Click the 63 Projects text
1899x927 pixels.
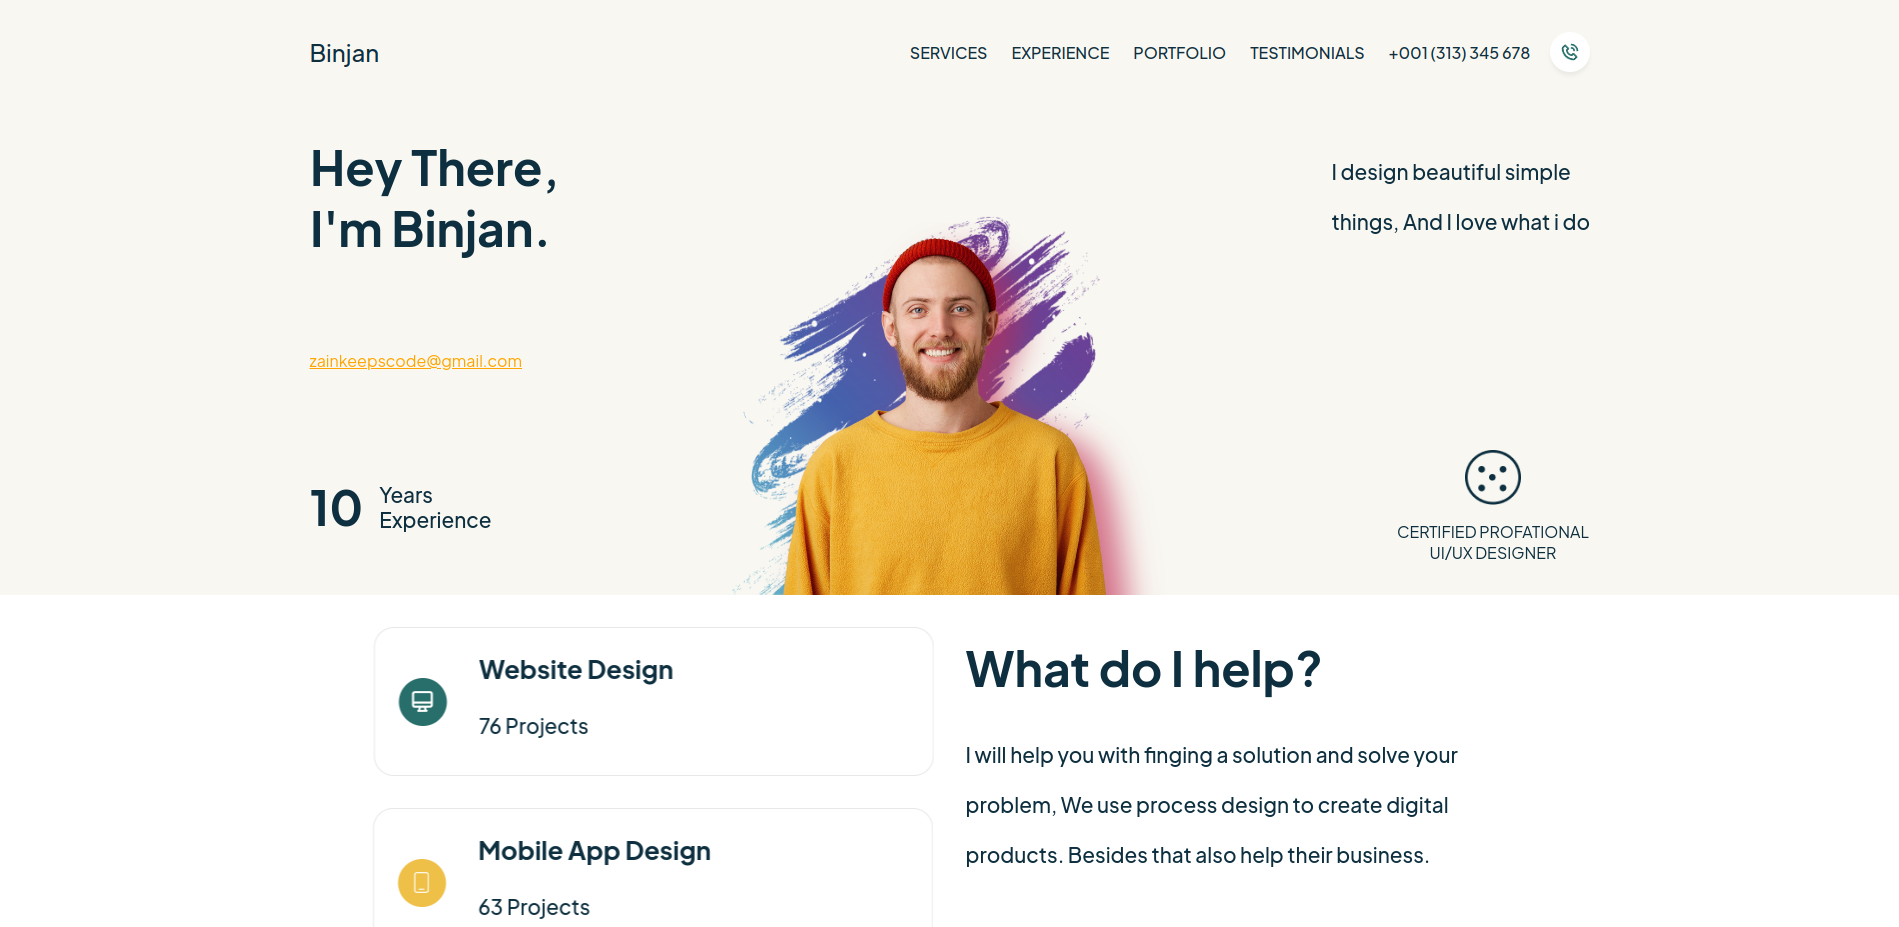click(534, 907)
